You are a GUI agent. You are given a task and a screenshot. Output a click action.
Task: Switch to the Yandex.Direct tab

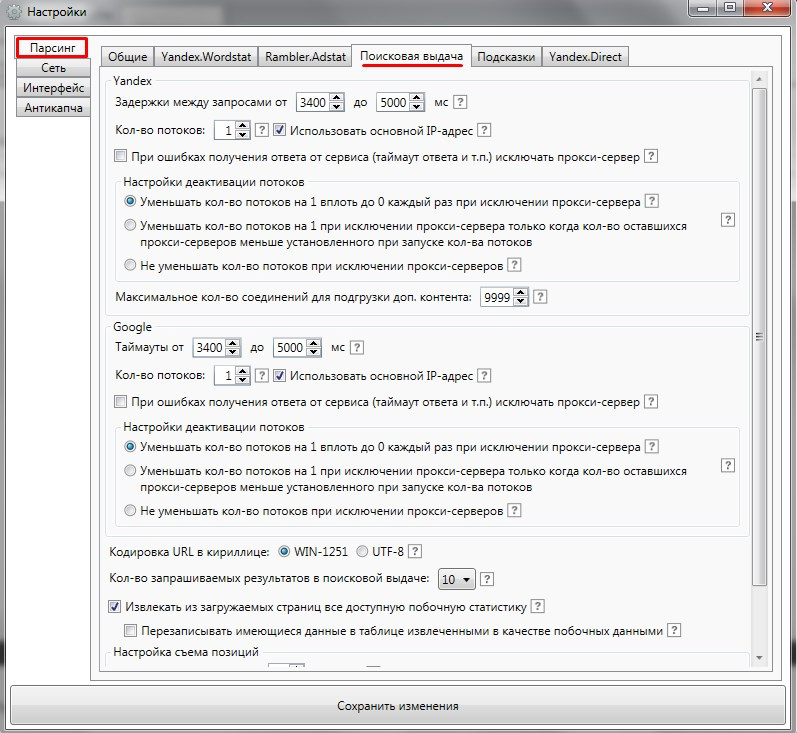585,56
